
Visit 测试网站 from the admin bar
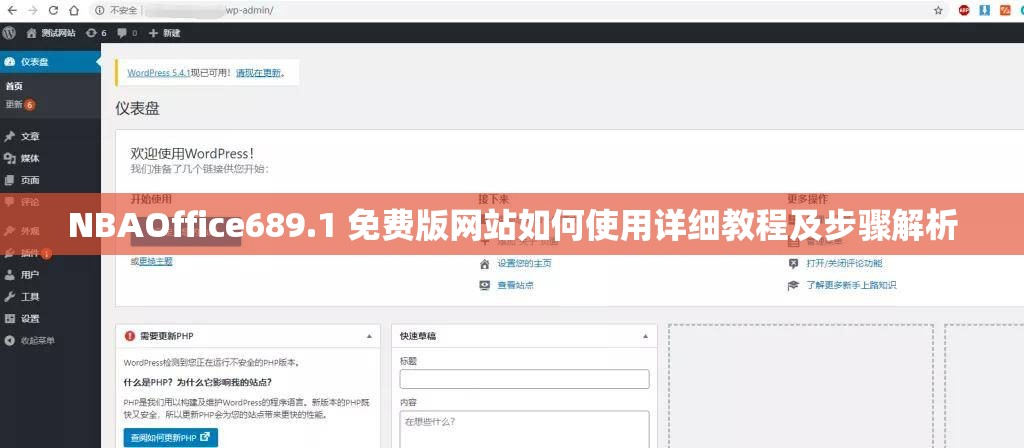51,33
